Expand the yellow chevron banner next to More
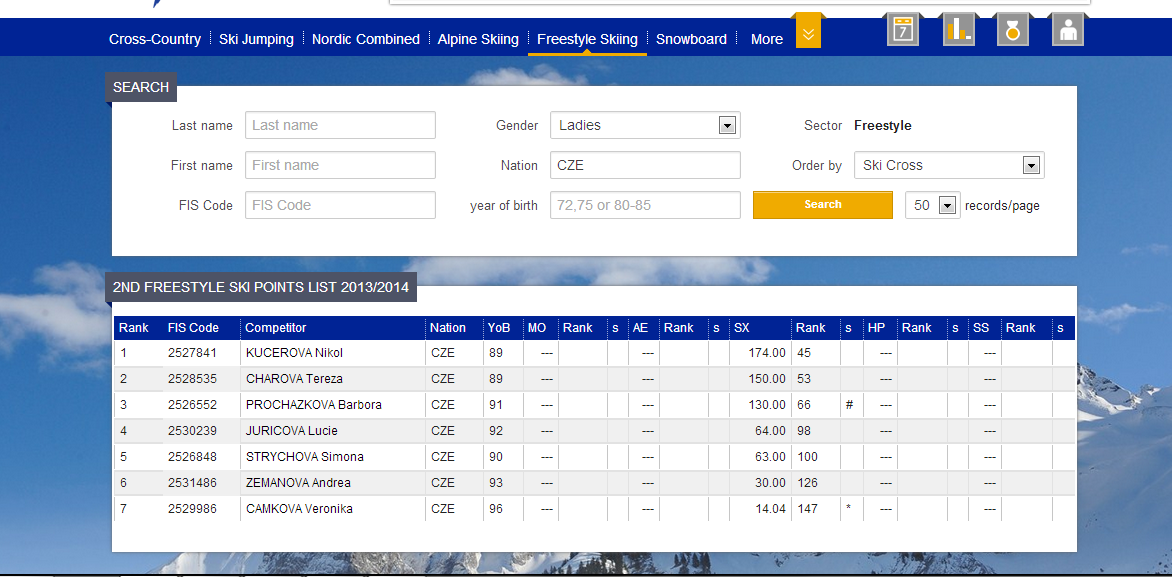The width and height of the screenshot is (1172, 577). pos(808,31)
